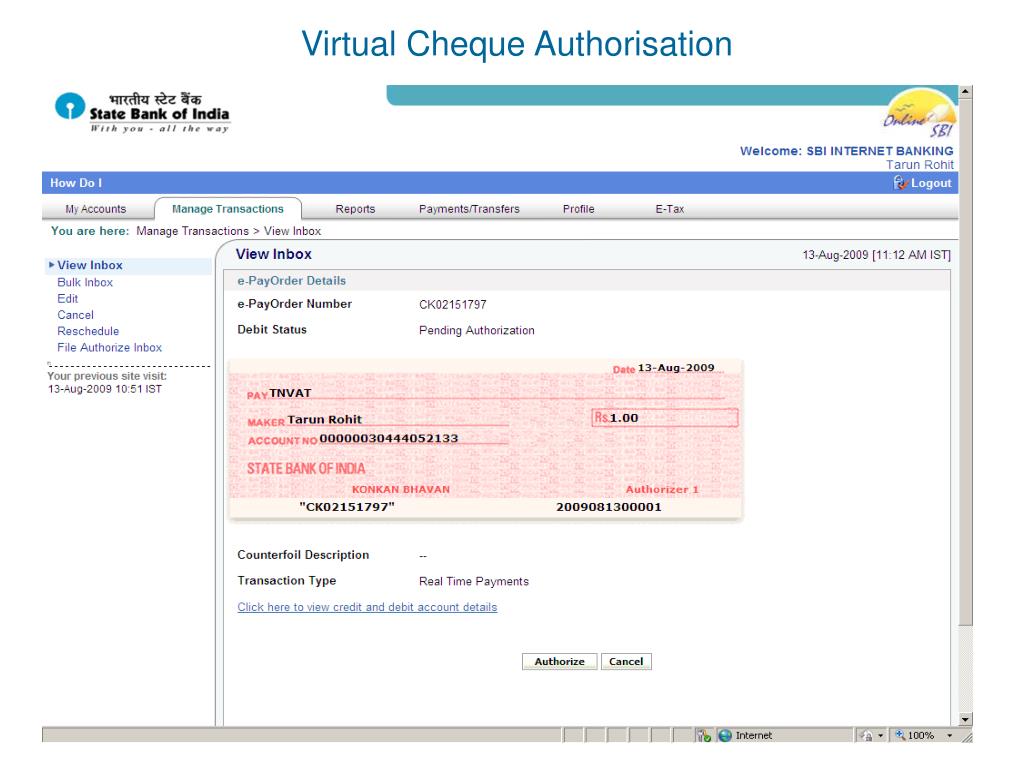
Task: Select the Manage Transactions tab
Action: point(228,209)
